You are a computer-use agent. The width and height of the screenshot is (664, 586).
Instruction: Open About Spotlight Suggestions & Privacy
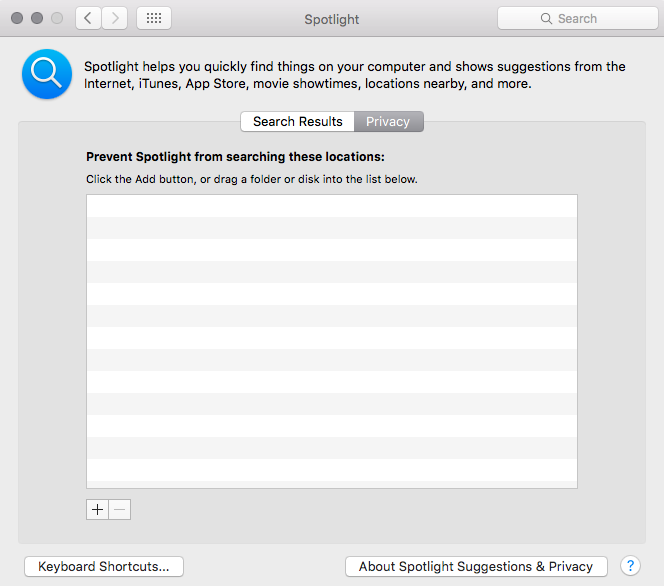(476, 567)
